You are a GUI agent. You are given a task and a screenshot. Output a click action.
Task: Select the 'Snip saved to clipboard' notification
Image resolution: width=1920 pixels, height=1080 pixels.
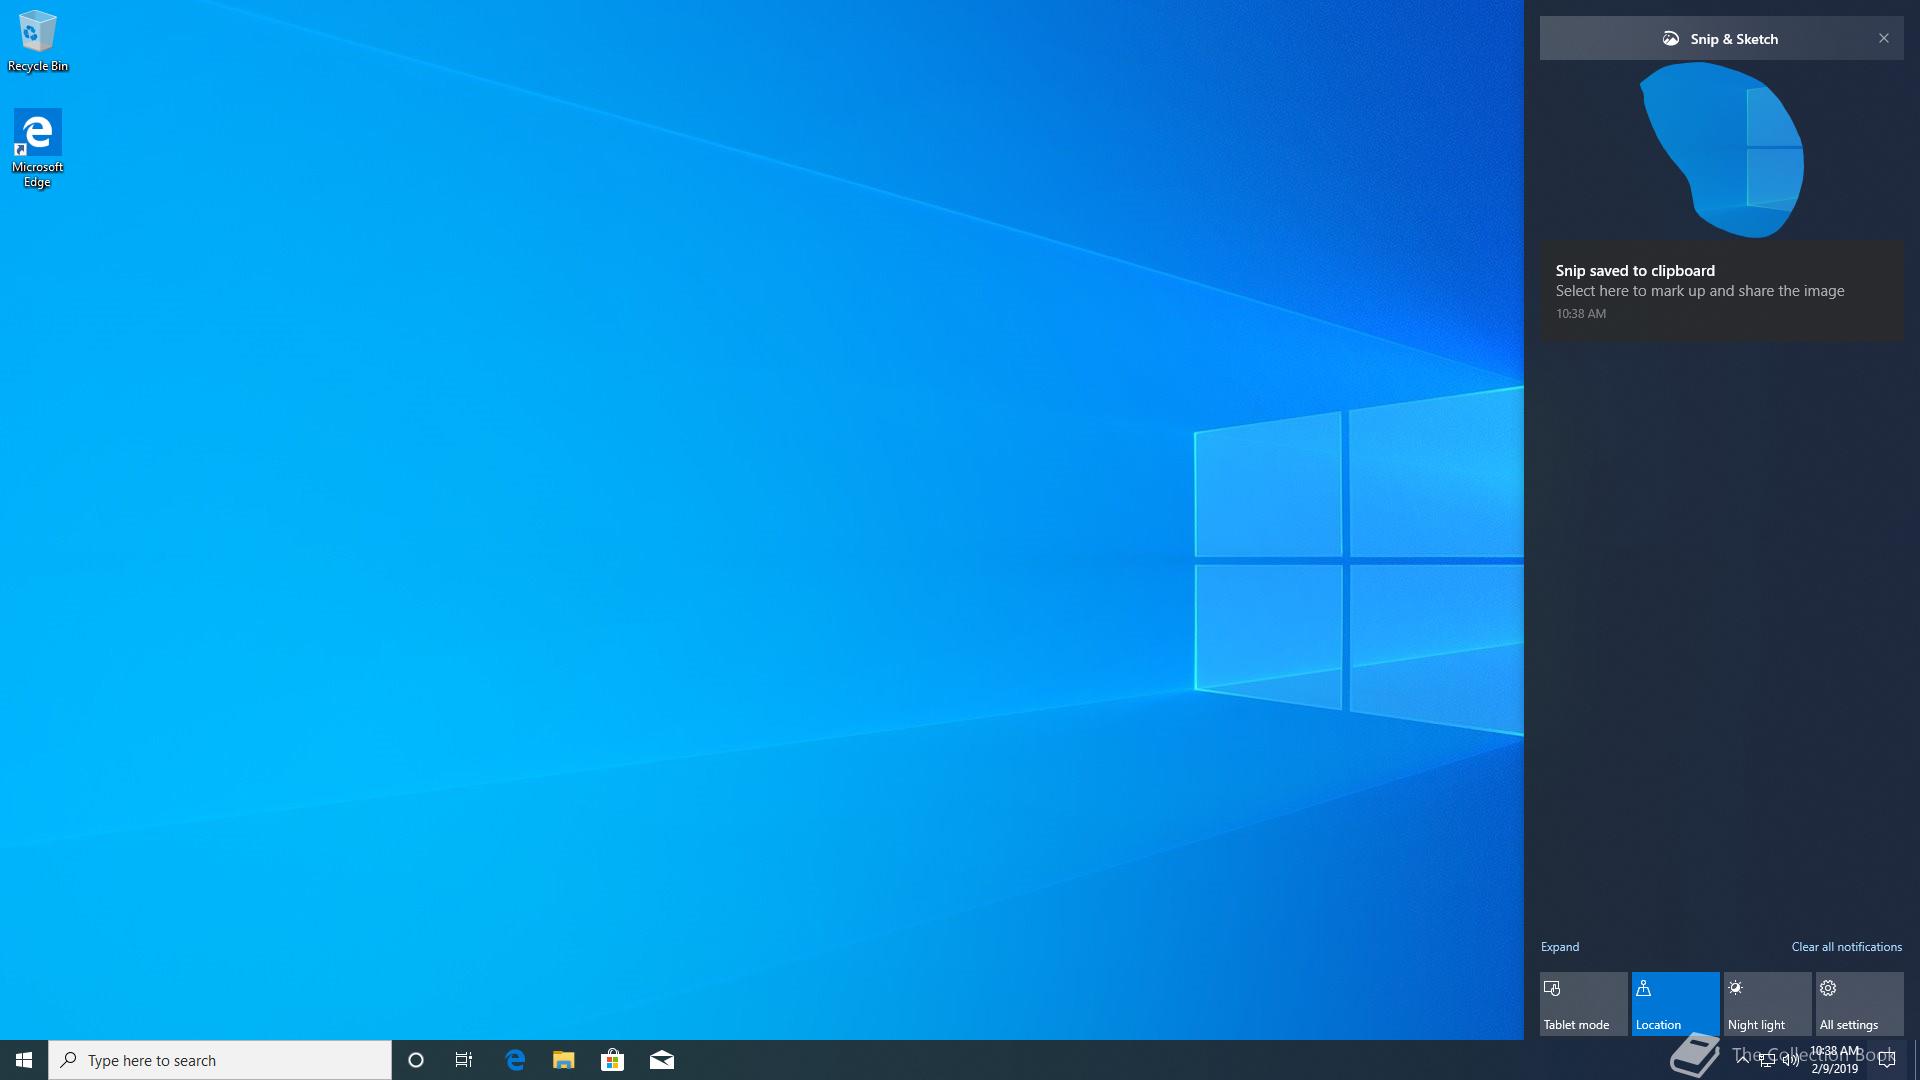pyautogui.click(x=1722, y=290)
